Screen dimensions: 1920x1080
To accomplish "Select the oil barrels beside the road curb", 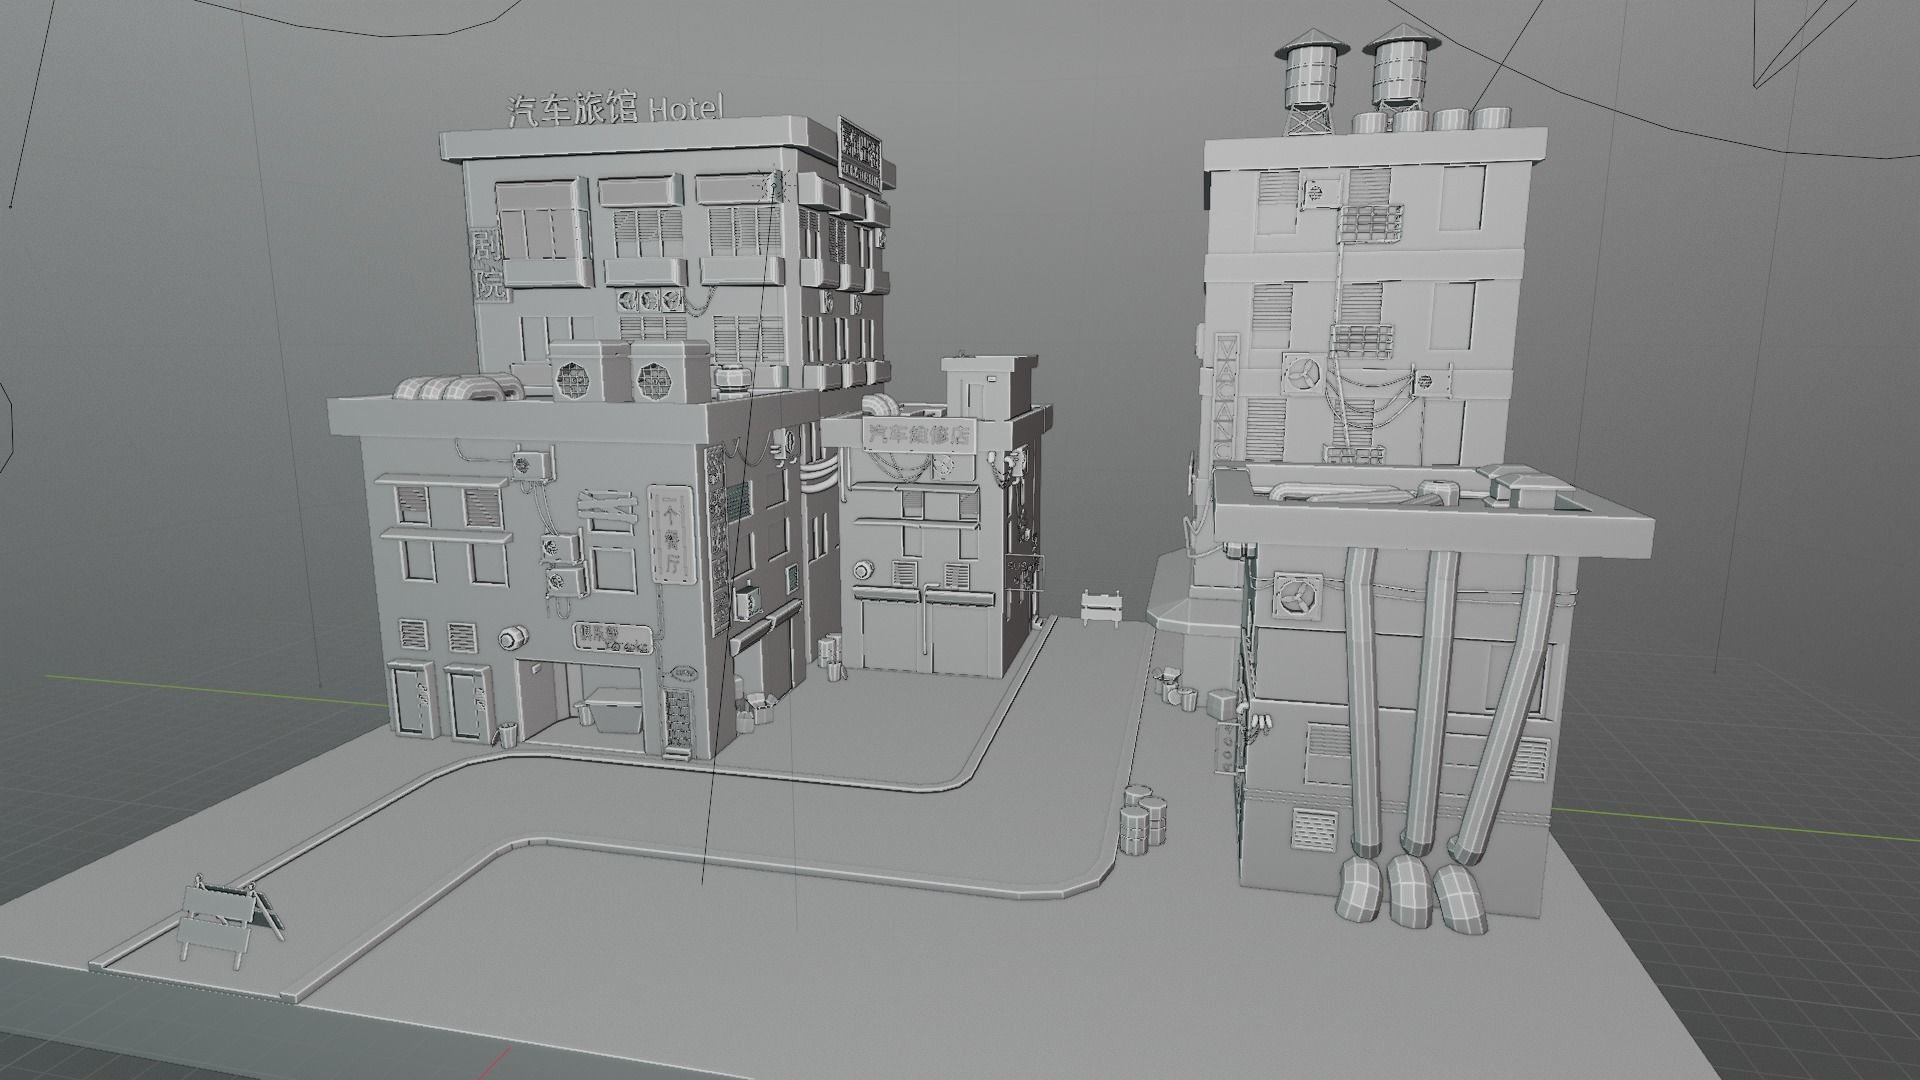I will [x=1142, y=818].
